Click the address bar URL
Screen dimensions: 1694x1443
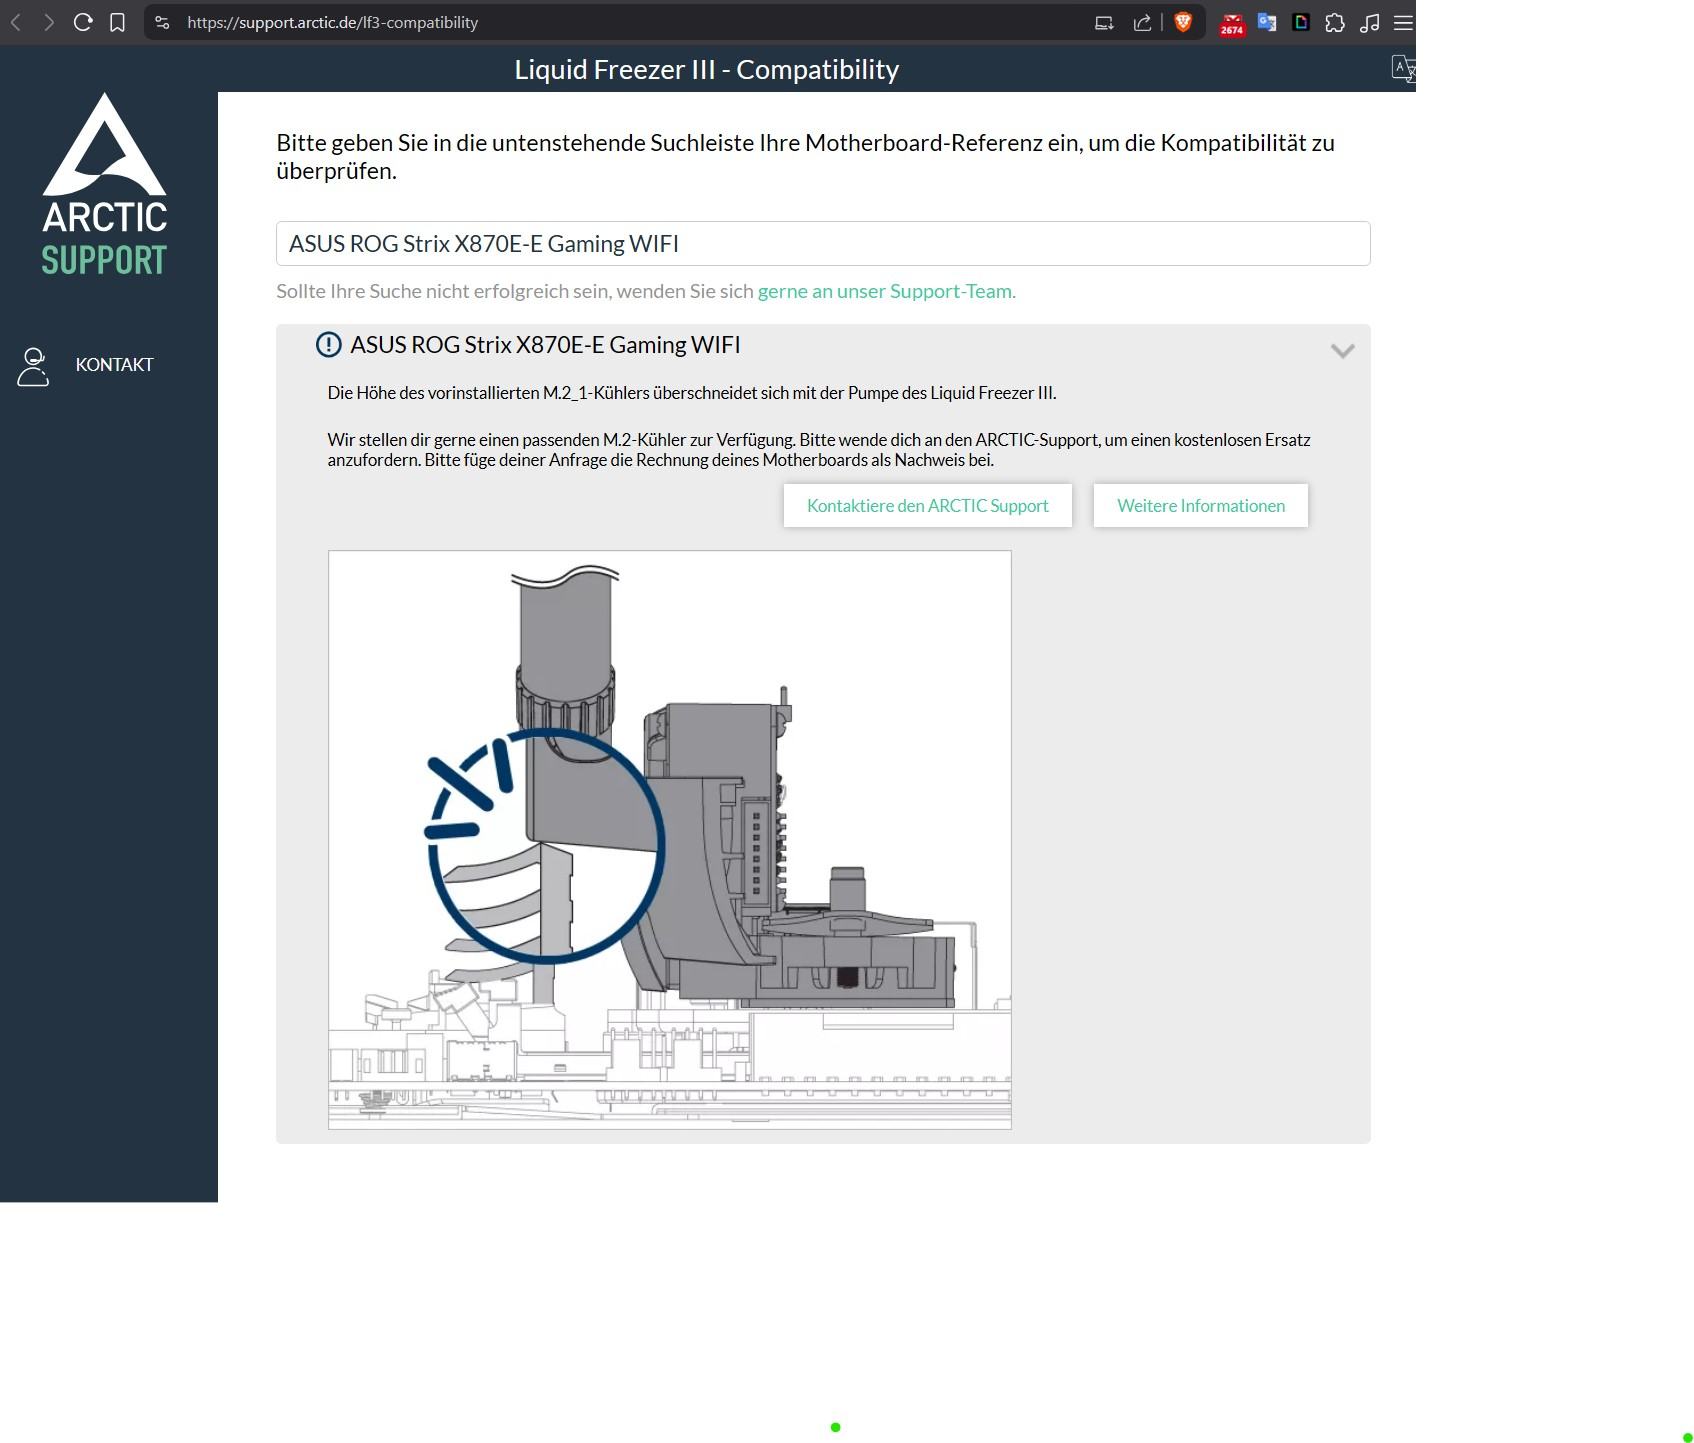point(332,22)
